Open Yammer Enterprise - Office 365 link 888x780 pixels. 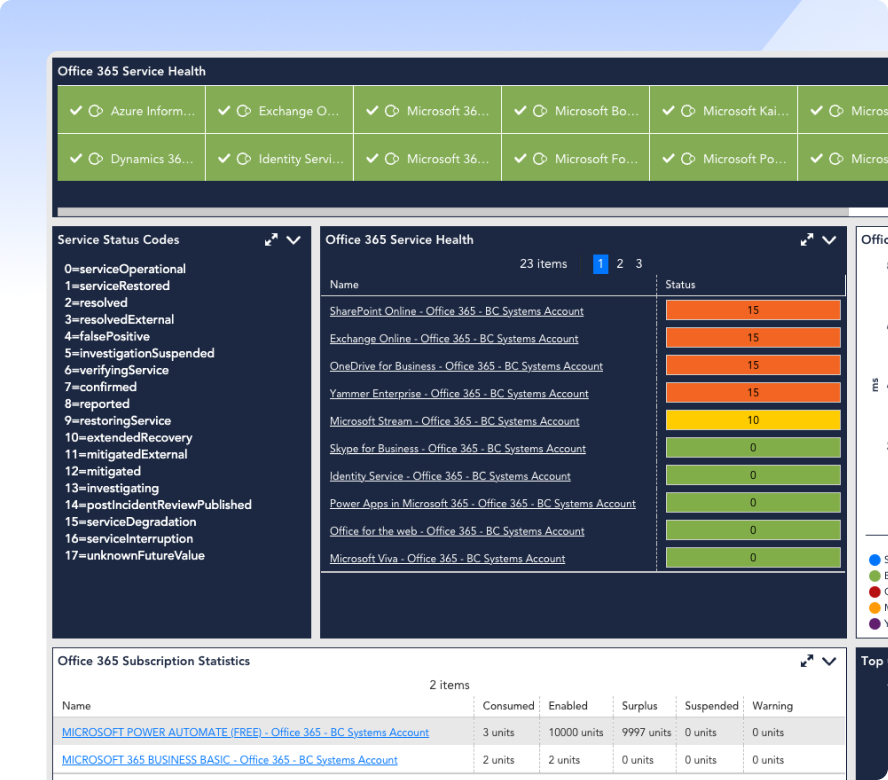click(x=459, y=394)
